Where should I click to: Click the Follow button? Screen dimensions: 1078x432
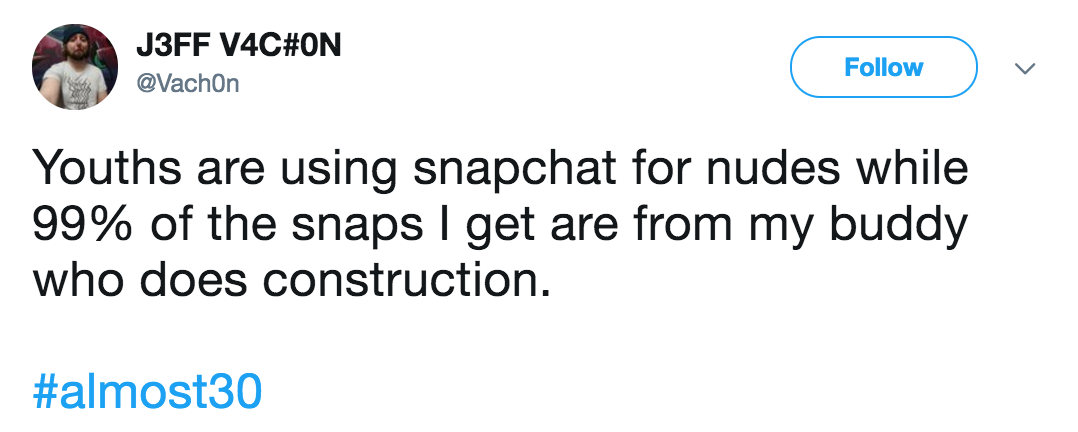pyautogui.click(x=883, y=67)
